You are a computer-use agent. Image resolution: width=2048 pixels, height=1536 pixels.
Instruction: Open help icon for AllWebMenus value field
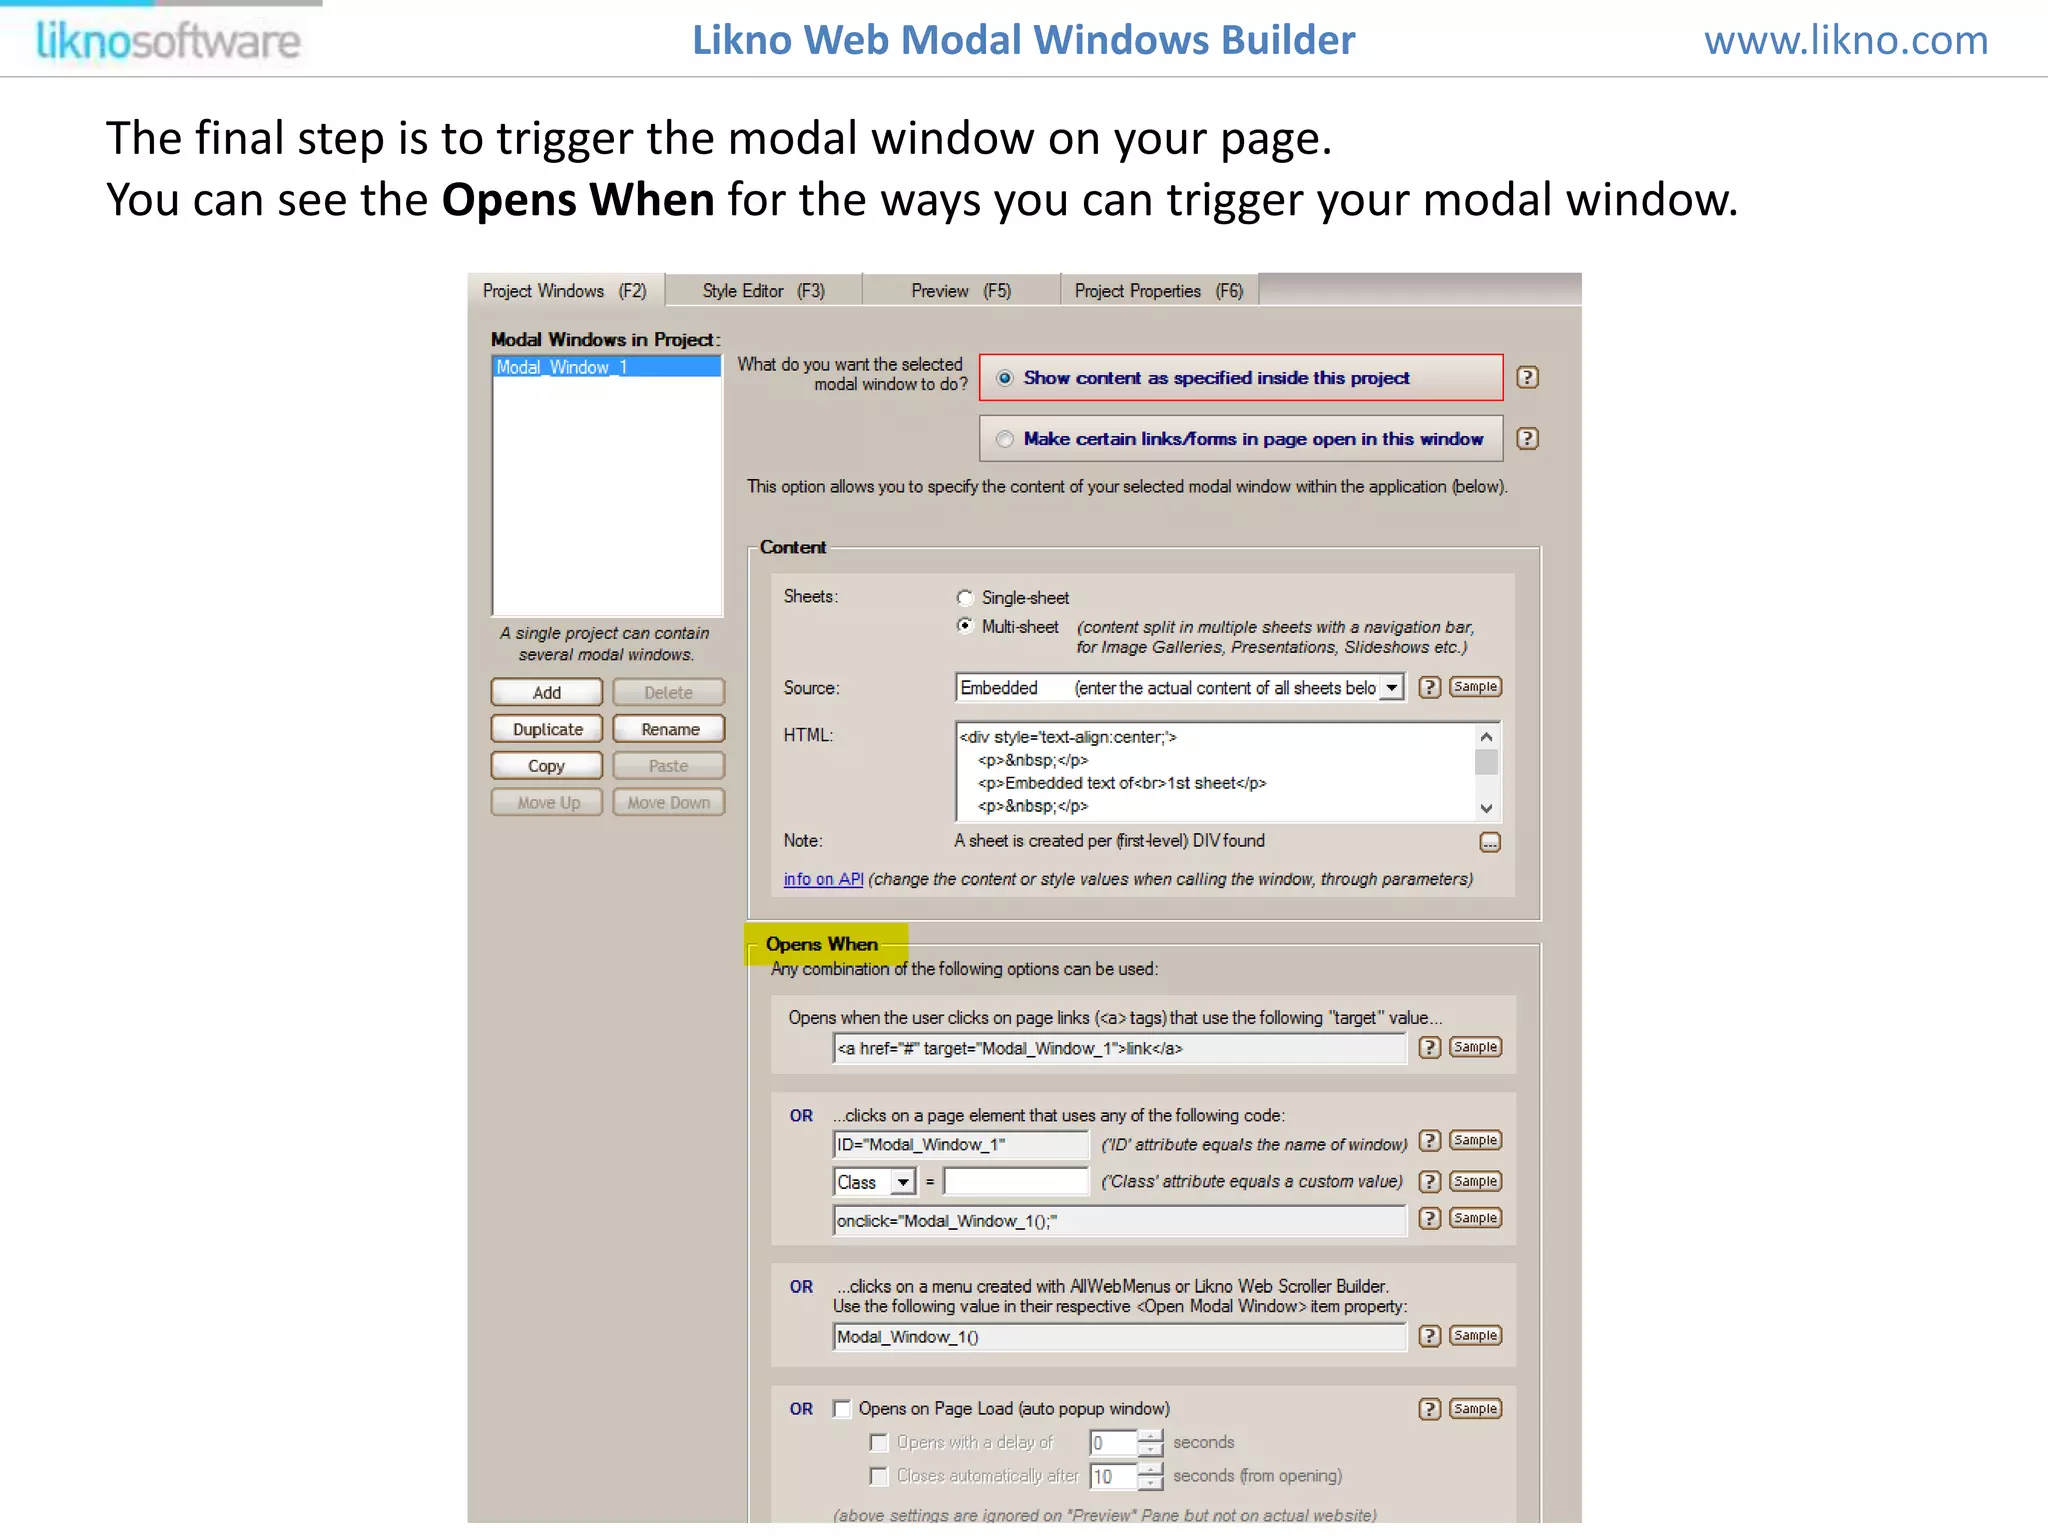[x=1430, y=1336]
